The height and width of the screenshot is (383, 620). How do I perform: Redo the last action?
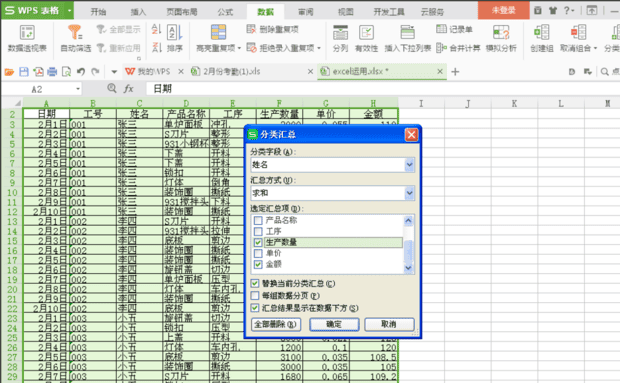pyautogui.click(x=95, y=72)
